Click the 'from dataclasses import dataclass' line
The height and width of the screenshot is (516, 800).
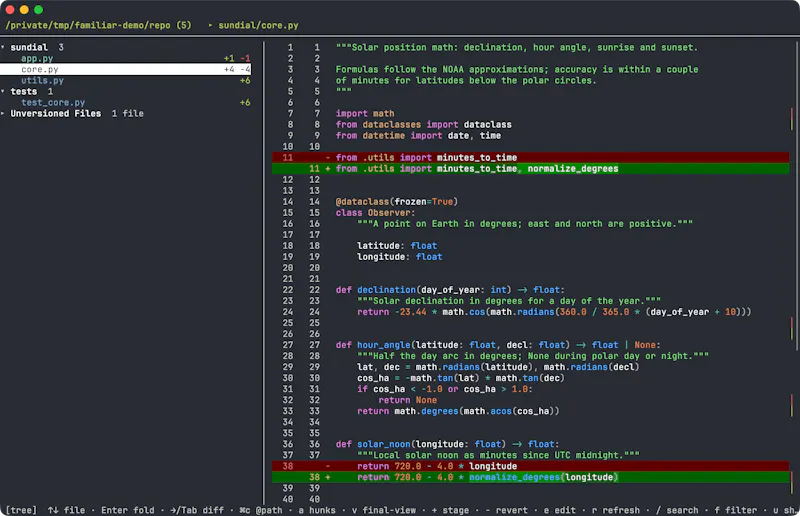423,125
